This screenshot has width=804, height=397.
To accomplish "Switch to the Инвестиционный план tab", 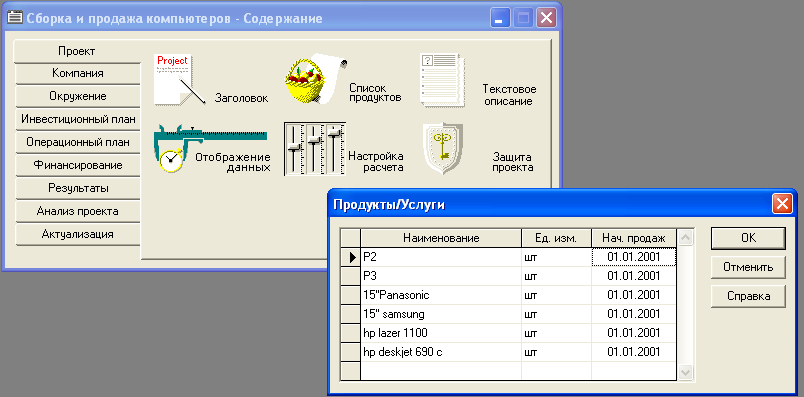I will (x=77, y=120).
